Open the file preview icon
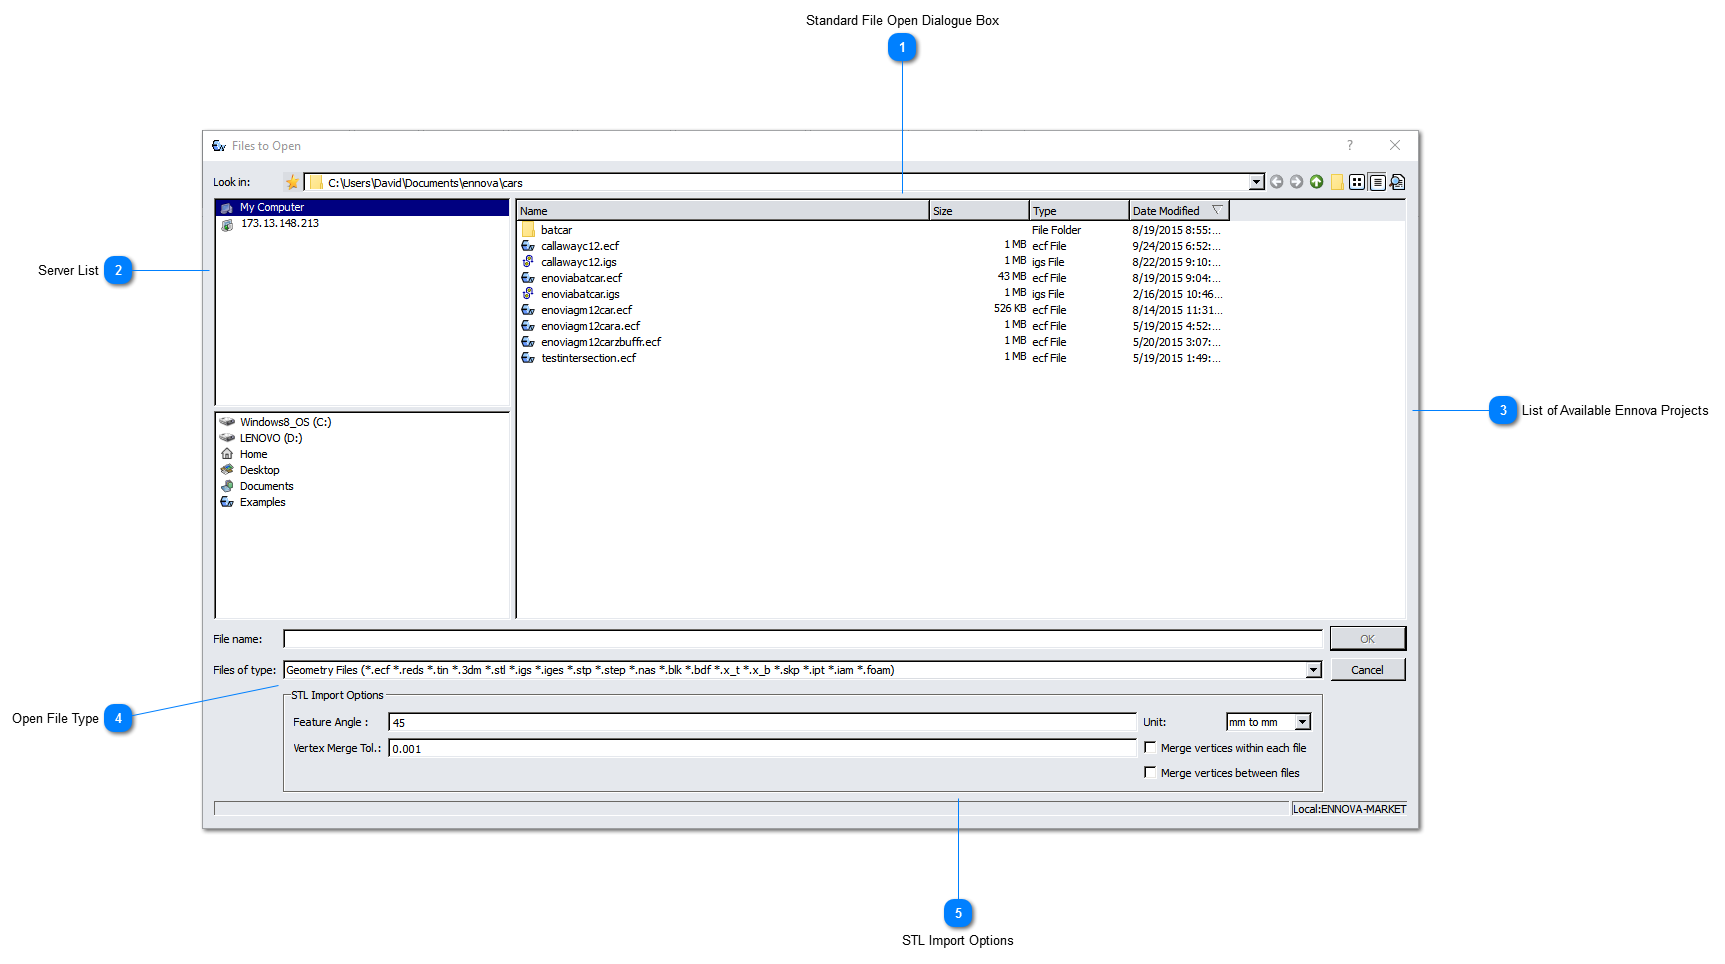This screenshot has width=1725, height=964. tap(1397, 182)
